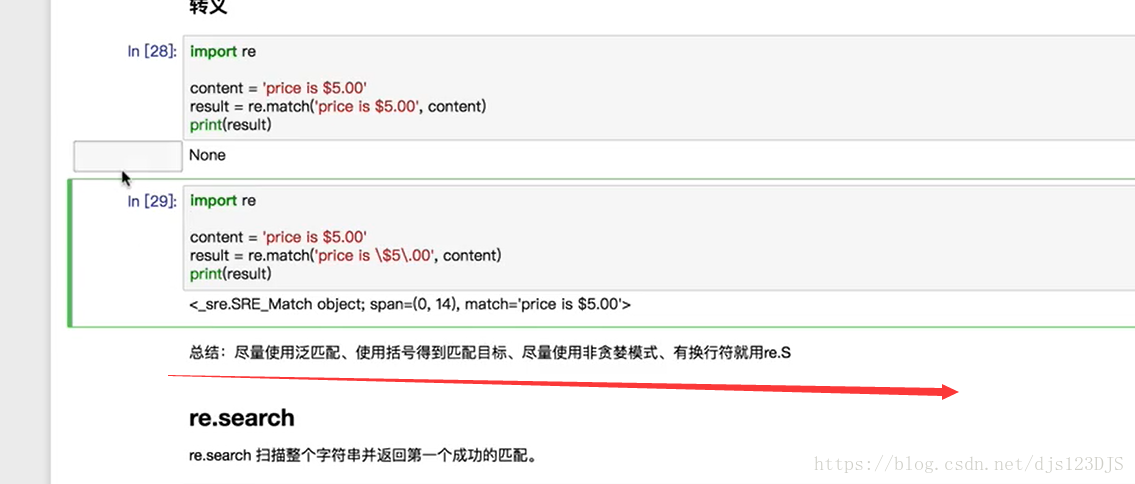Click the empty output prompt box beside None
Screen dimensions: 1135x484
pos(128,156)
